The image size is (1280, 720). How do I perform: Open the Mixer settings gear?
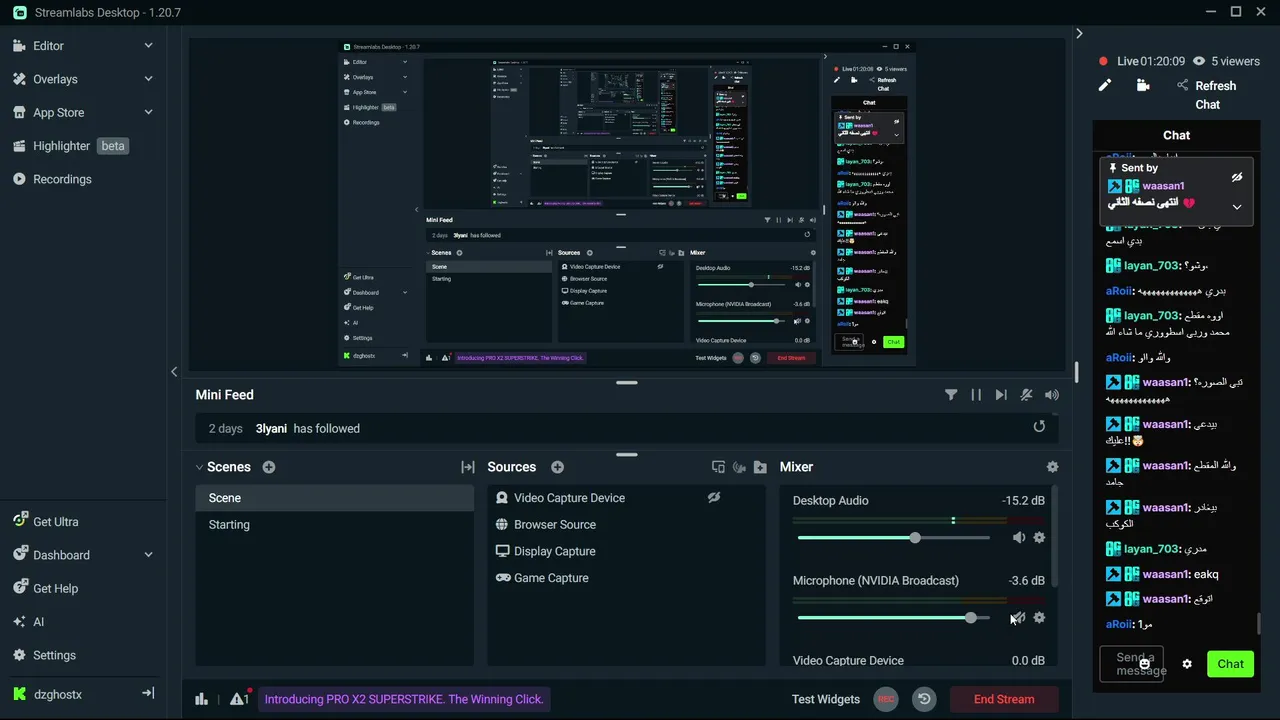point(1052,467)
